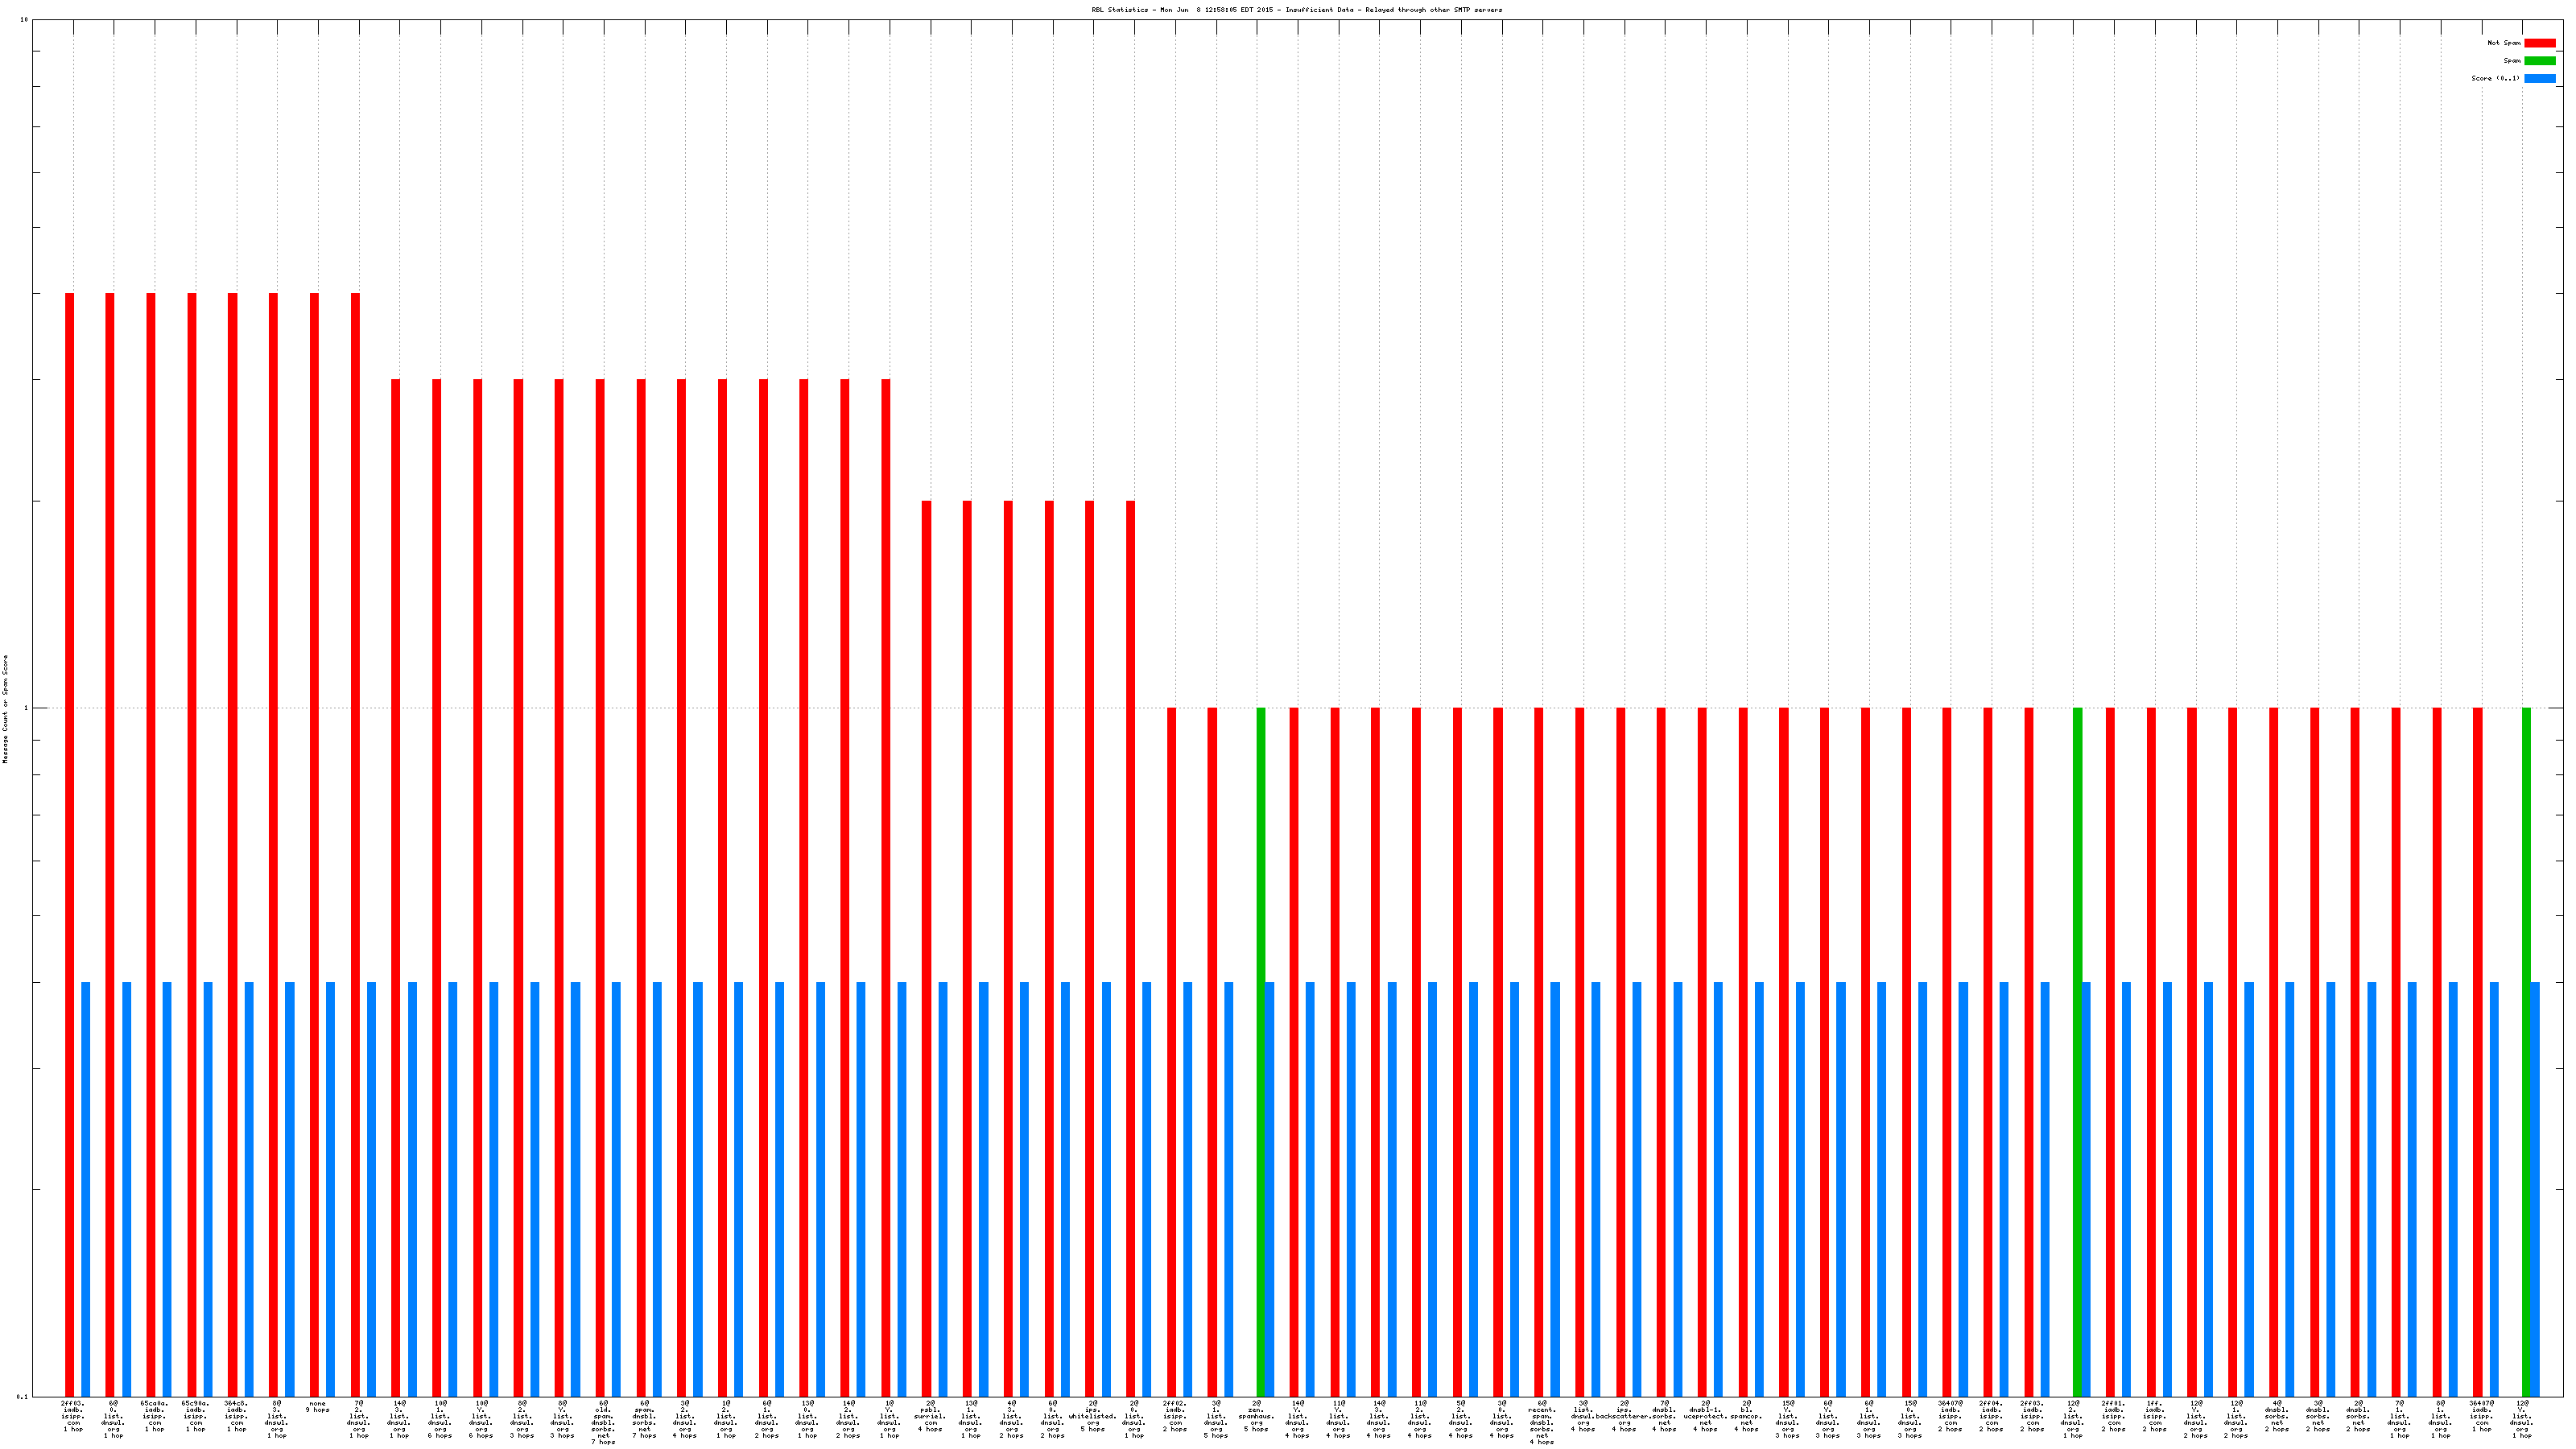Viewport: 2576px width, 1449px height.
Task: Click the 'none 9 hops' x-axis label
Action: tap(317, 1407)
